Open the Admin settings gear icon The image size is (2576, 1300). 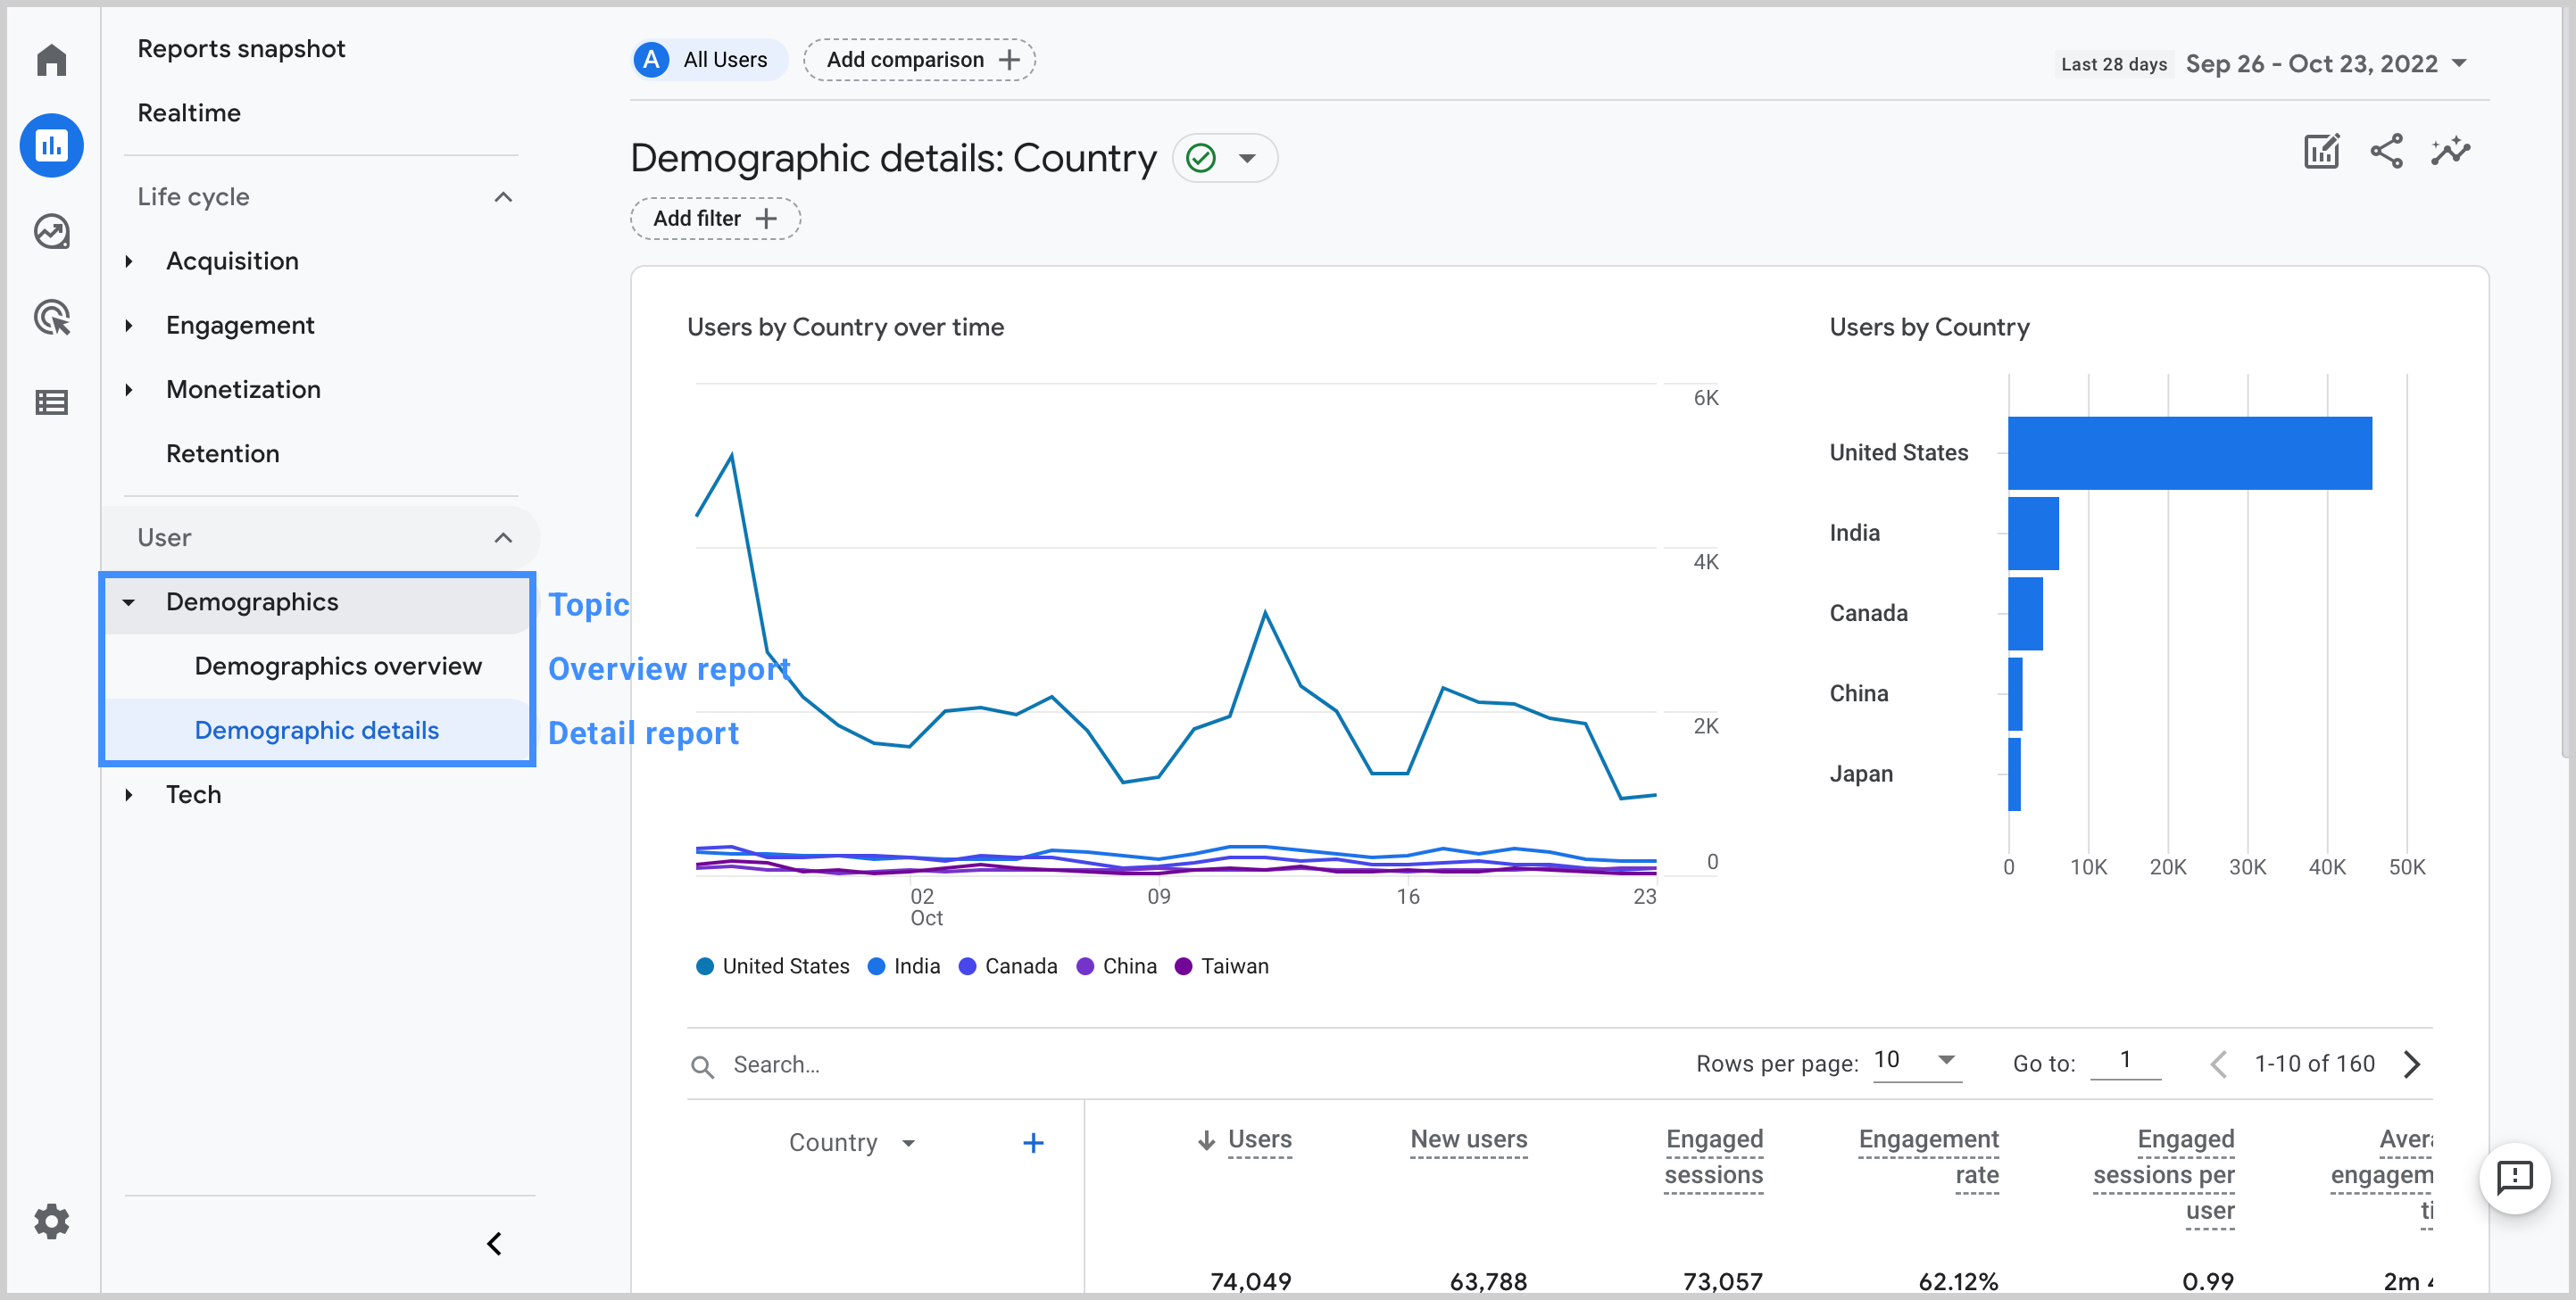point(51,1221)
